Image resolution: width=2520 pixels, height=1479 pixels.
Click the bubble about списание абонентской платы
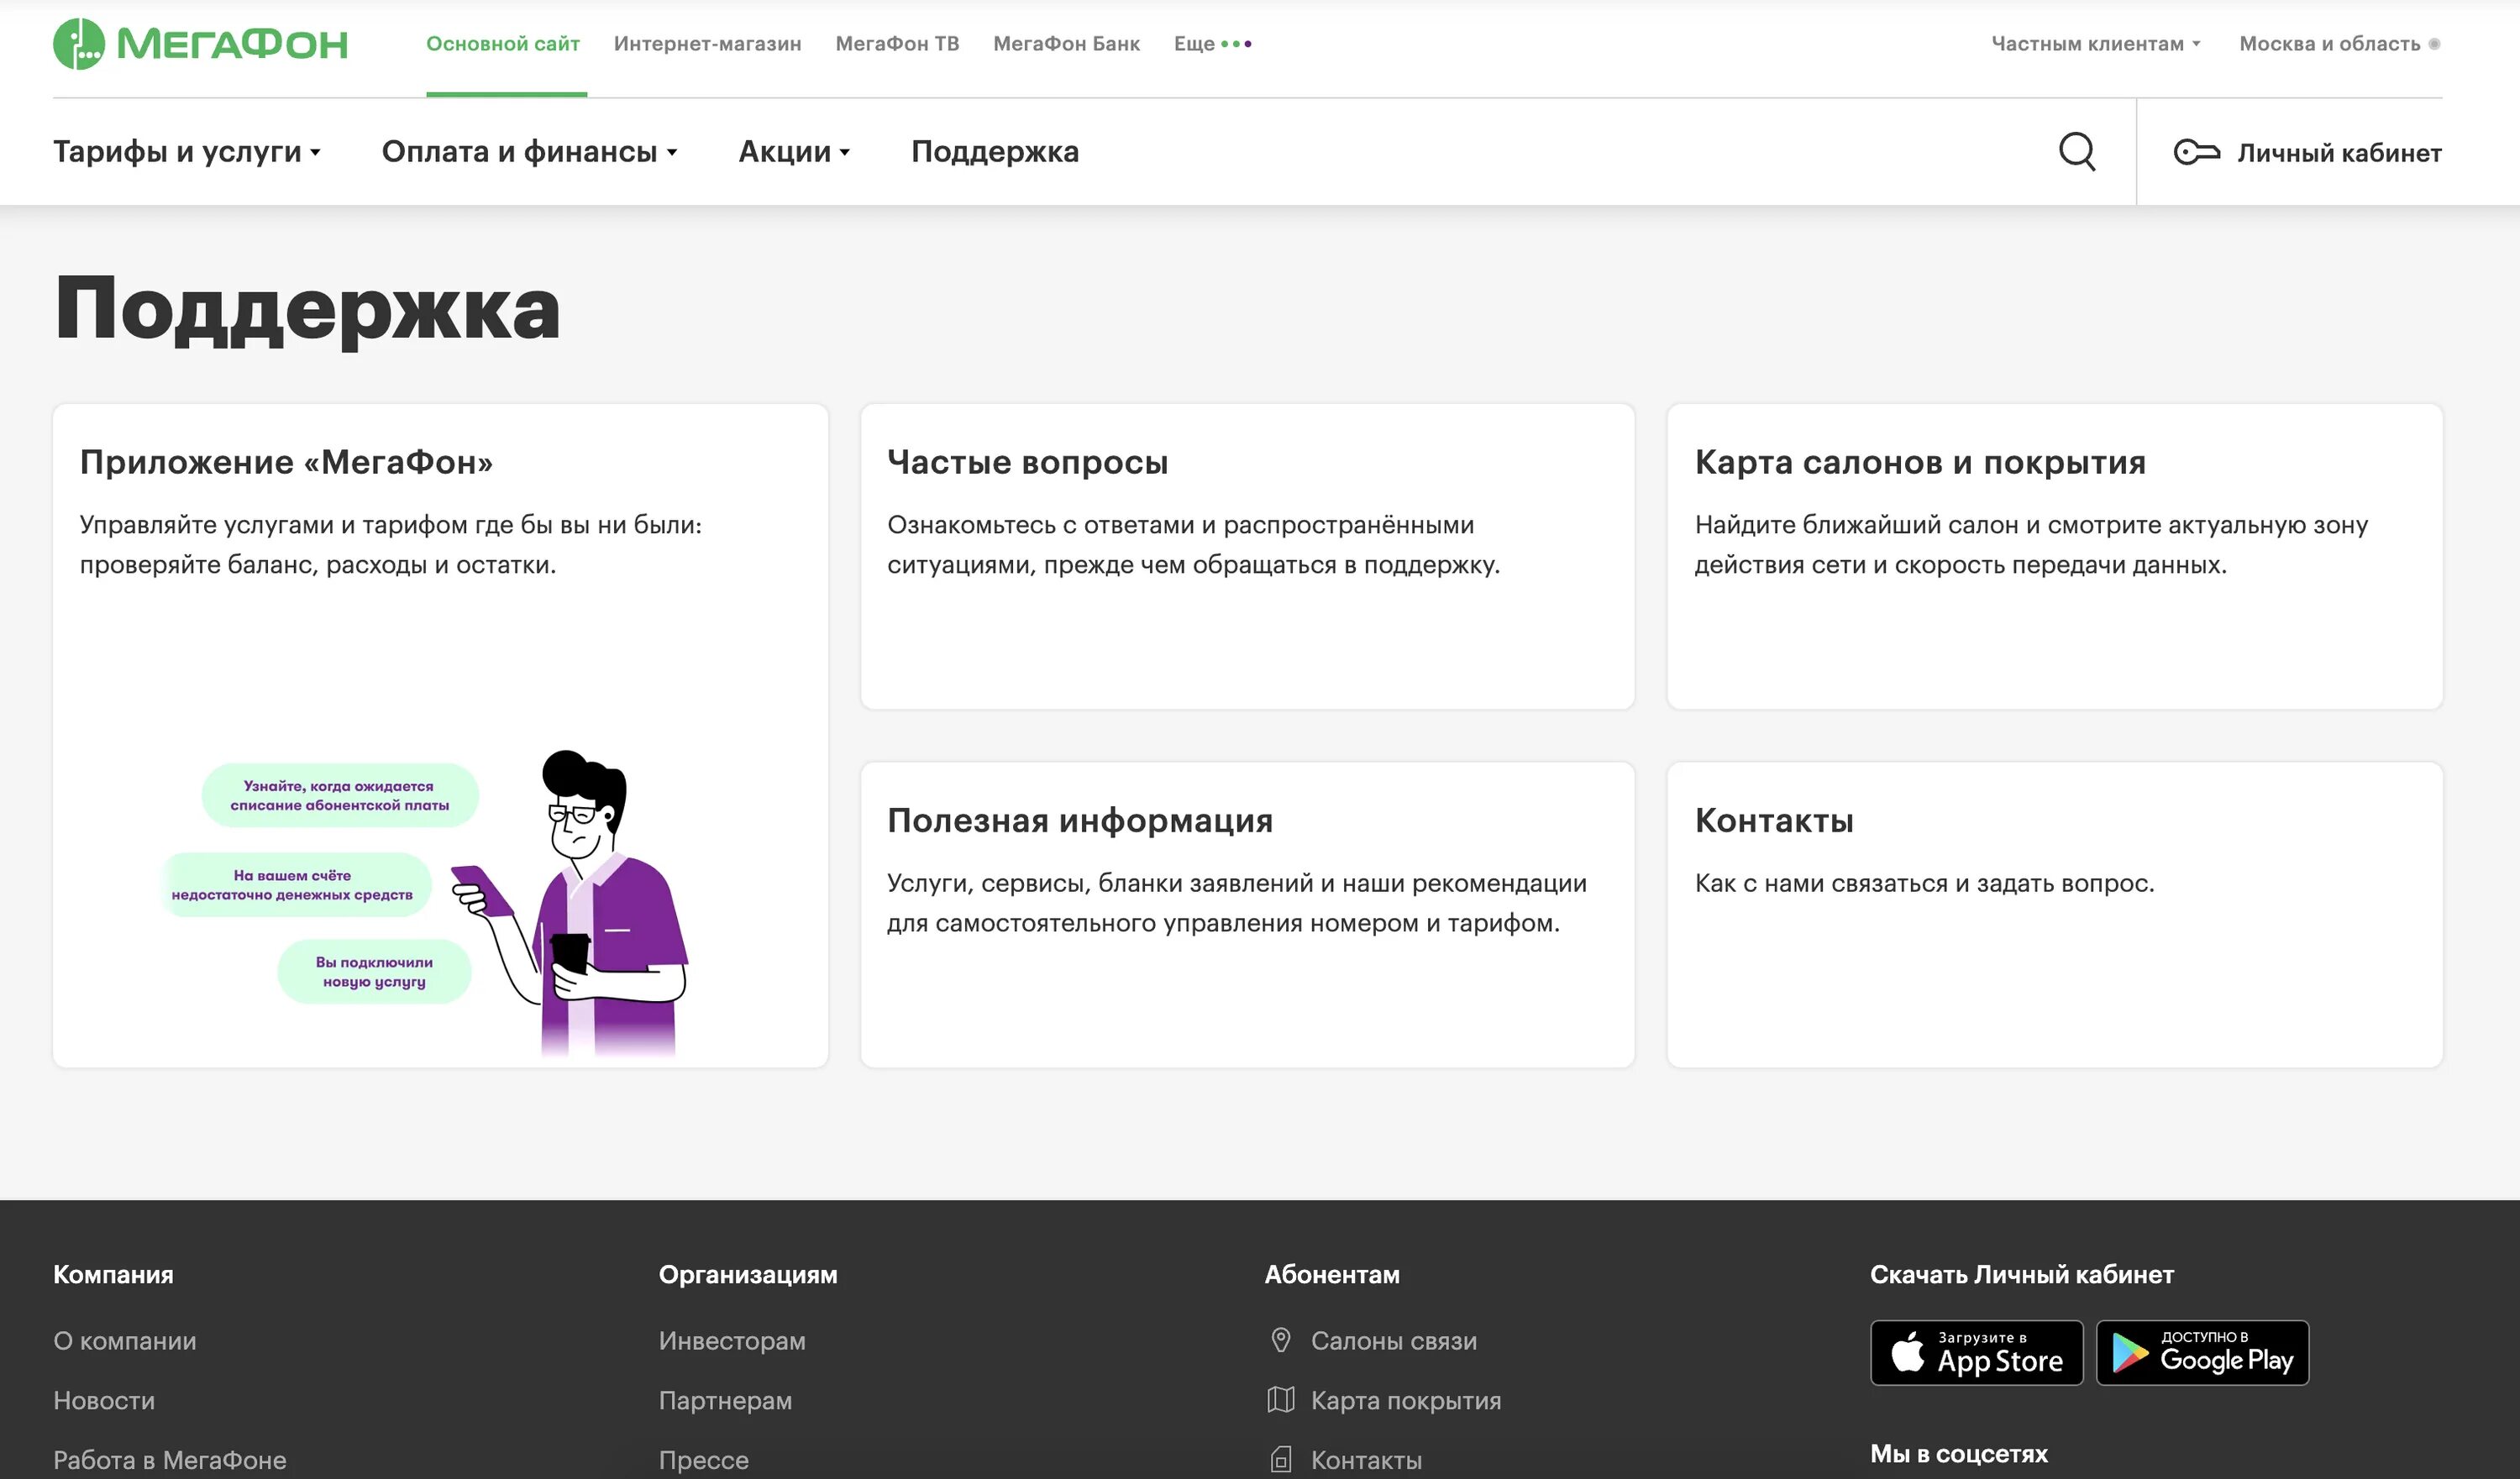click(x=340, y=795)
